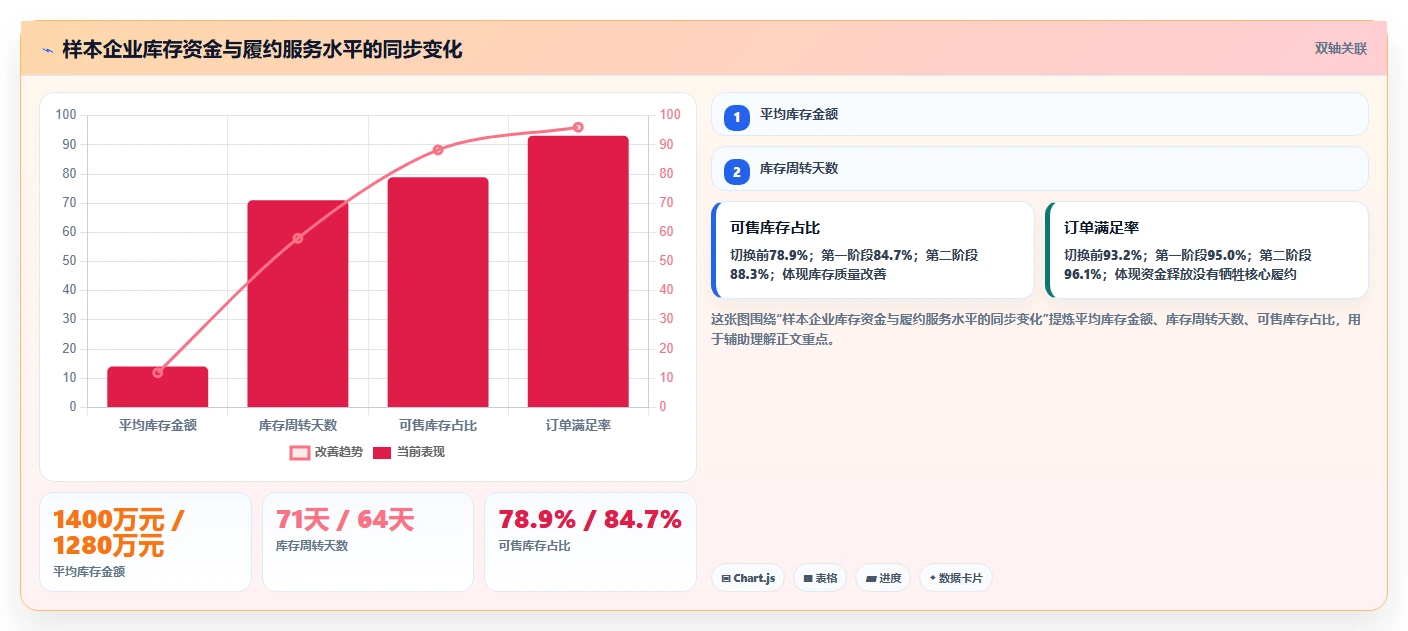The height and width of the screenshot is (631, 1408).
Task: Click the header icon beside the chart title
Action: [47, 50]
